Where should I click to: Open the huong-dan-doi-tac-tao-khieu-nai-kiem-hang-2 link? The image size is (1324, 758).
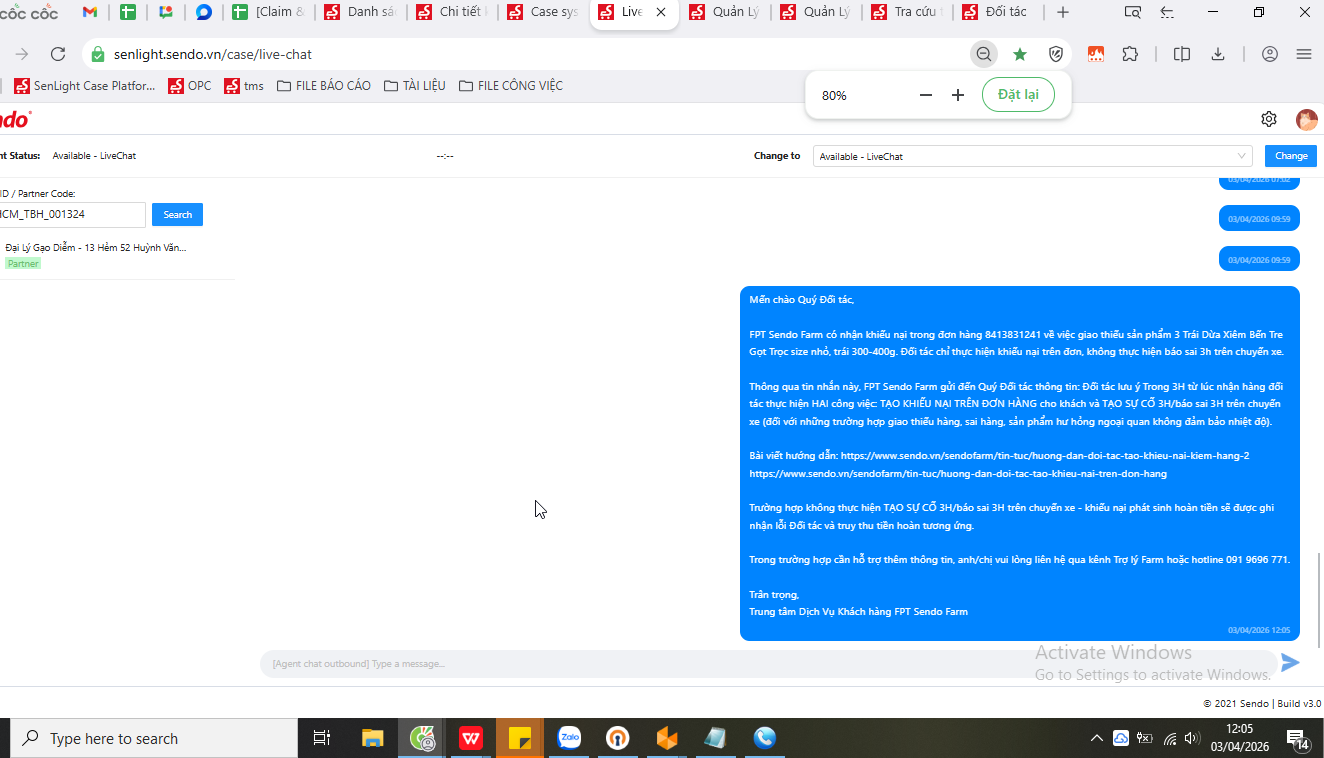(1045, 455)
